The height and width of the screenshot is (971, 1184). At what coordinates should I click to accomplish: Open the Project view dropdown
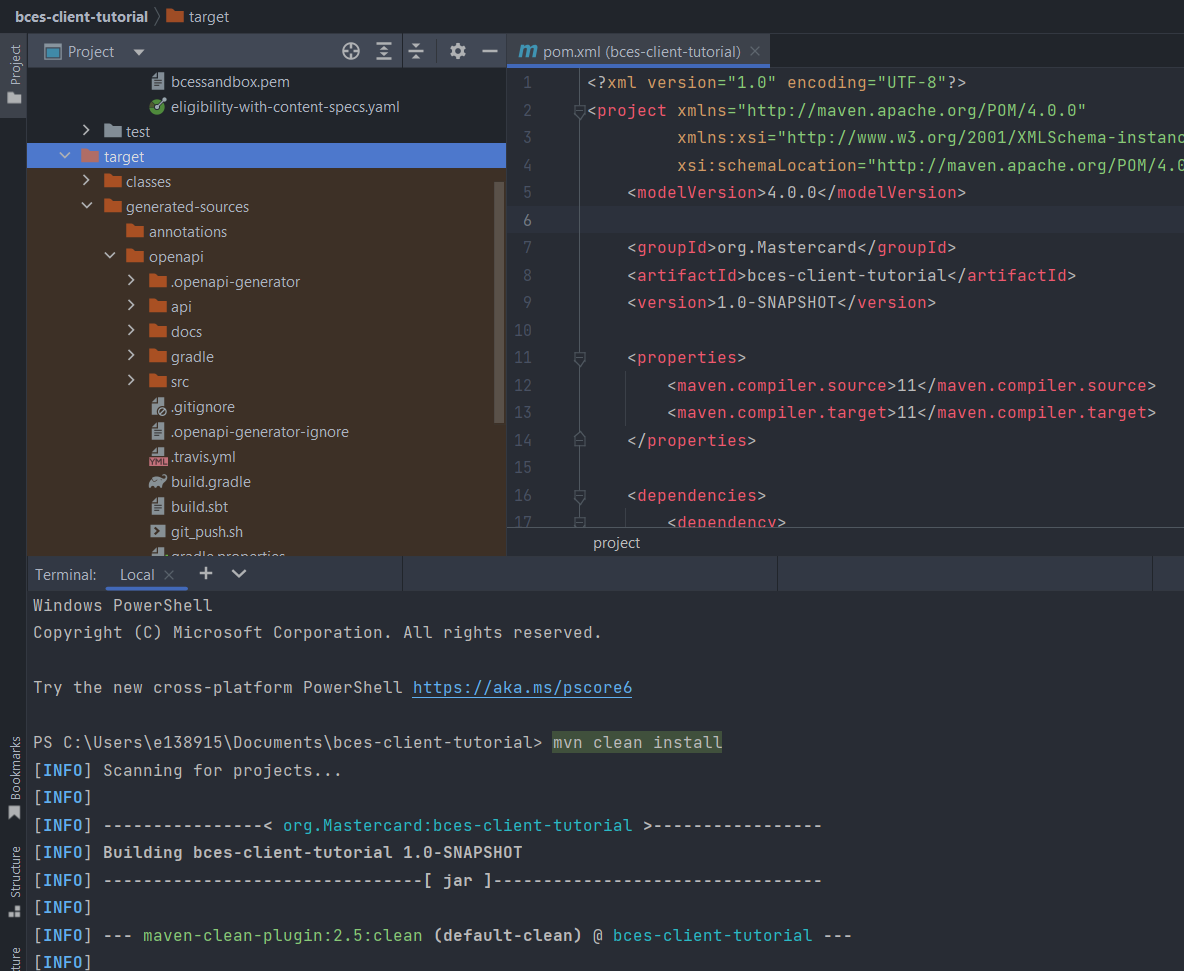[139, 52]
